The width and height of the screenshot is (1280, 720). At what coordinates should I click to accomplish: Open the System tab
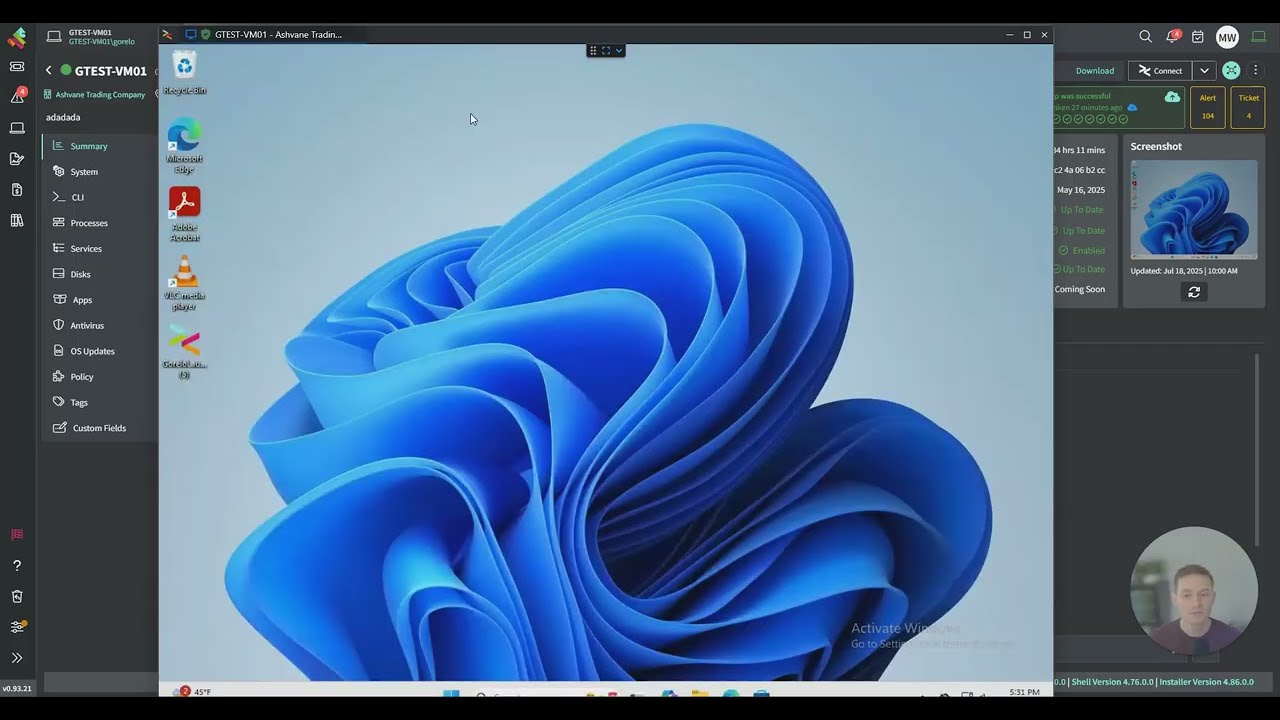pos(99,172)
